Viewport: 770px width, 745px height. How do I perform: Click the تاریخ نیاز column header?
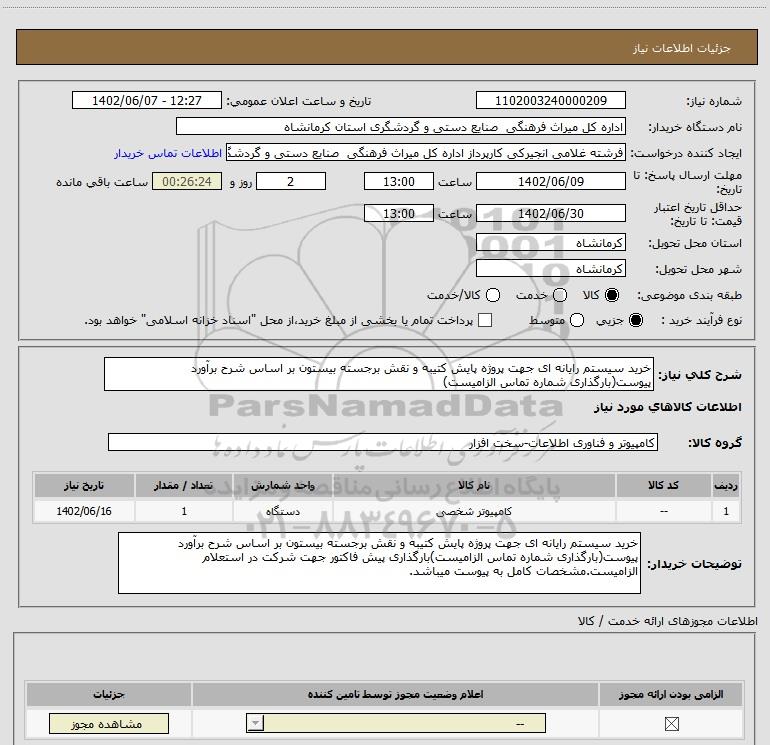click(84, 485)
